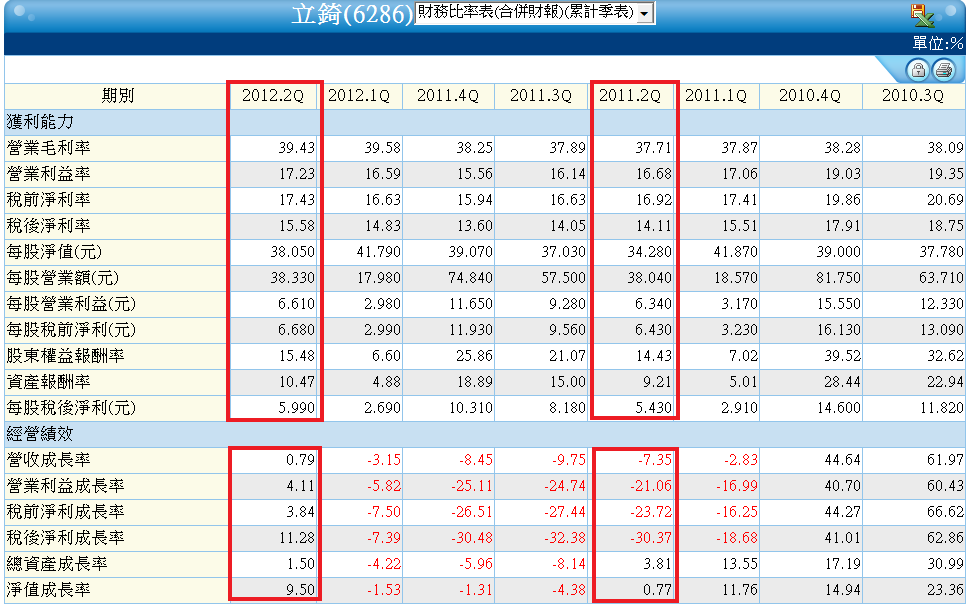Select the 2011.3Q column header
The height and width of the screenshot is (604, 968).
[x=541, y=96]
